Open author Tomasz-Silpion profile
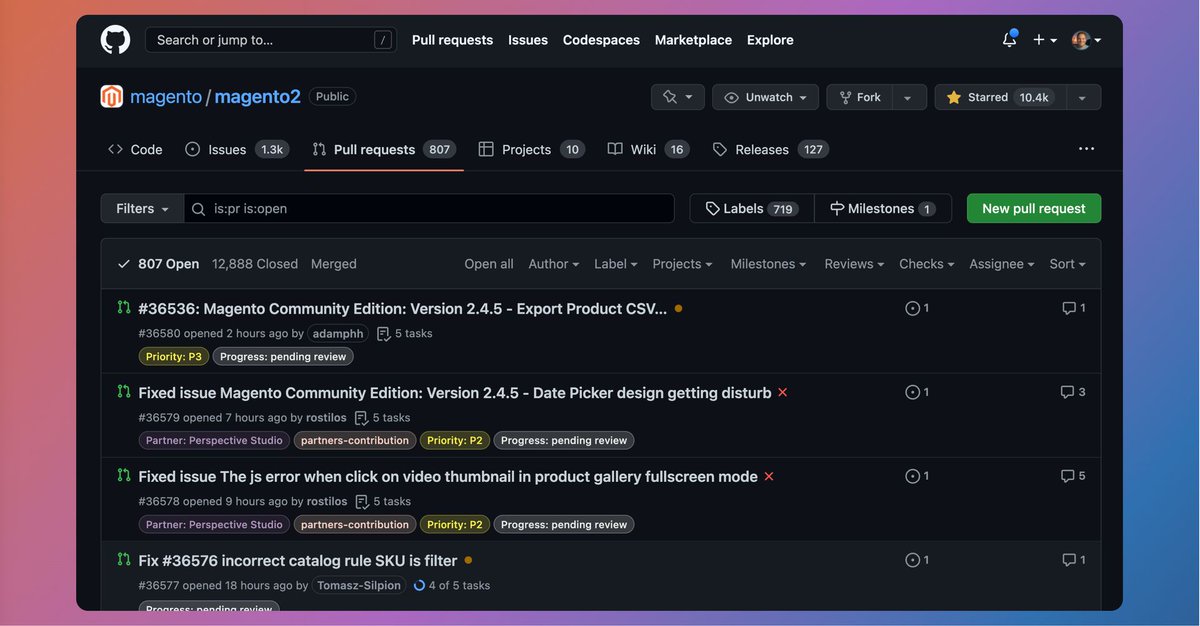 pyautogui.click(x=360, y=585)
